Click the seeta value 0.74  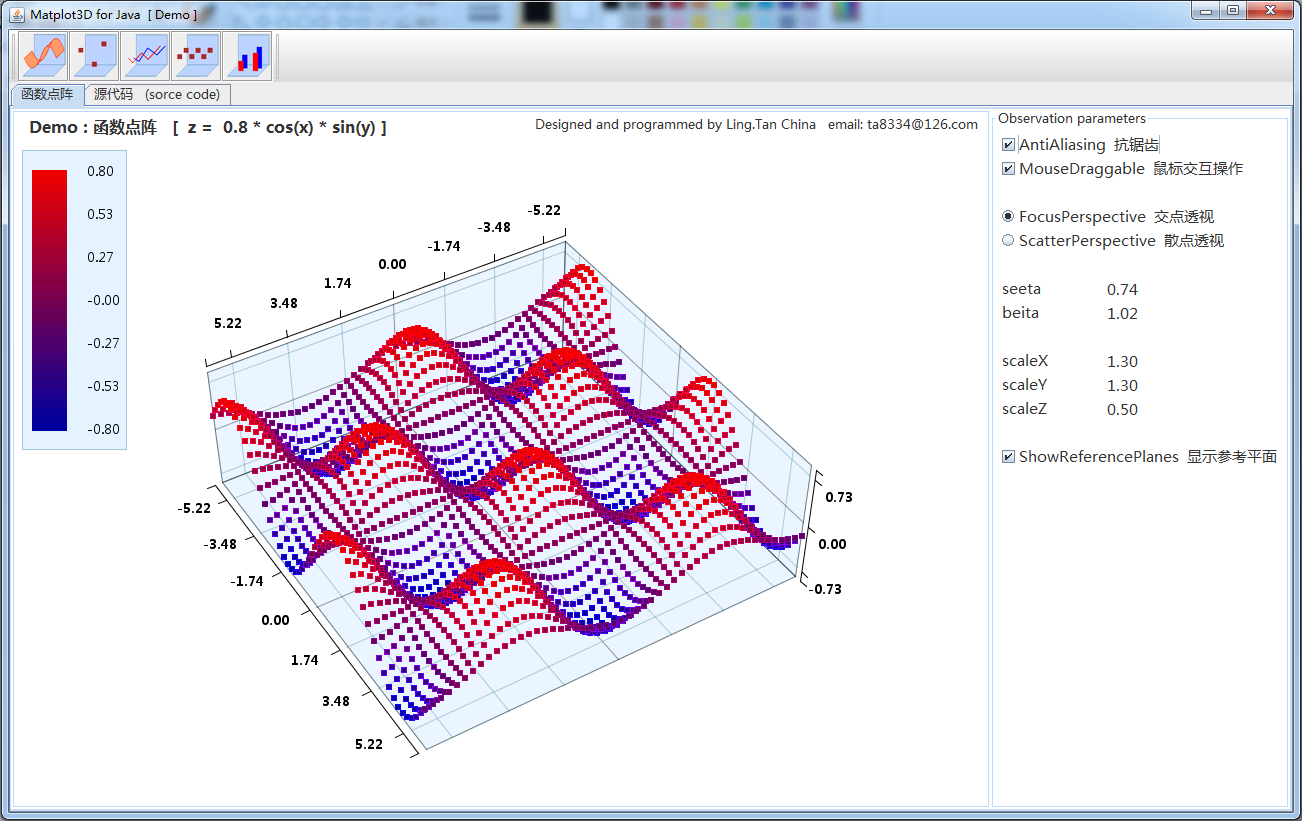coord(1122,290)
